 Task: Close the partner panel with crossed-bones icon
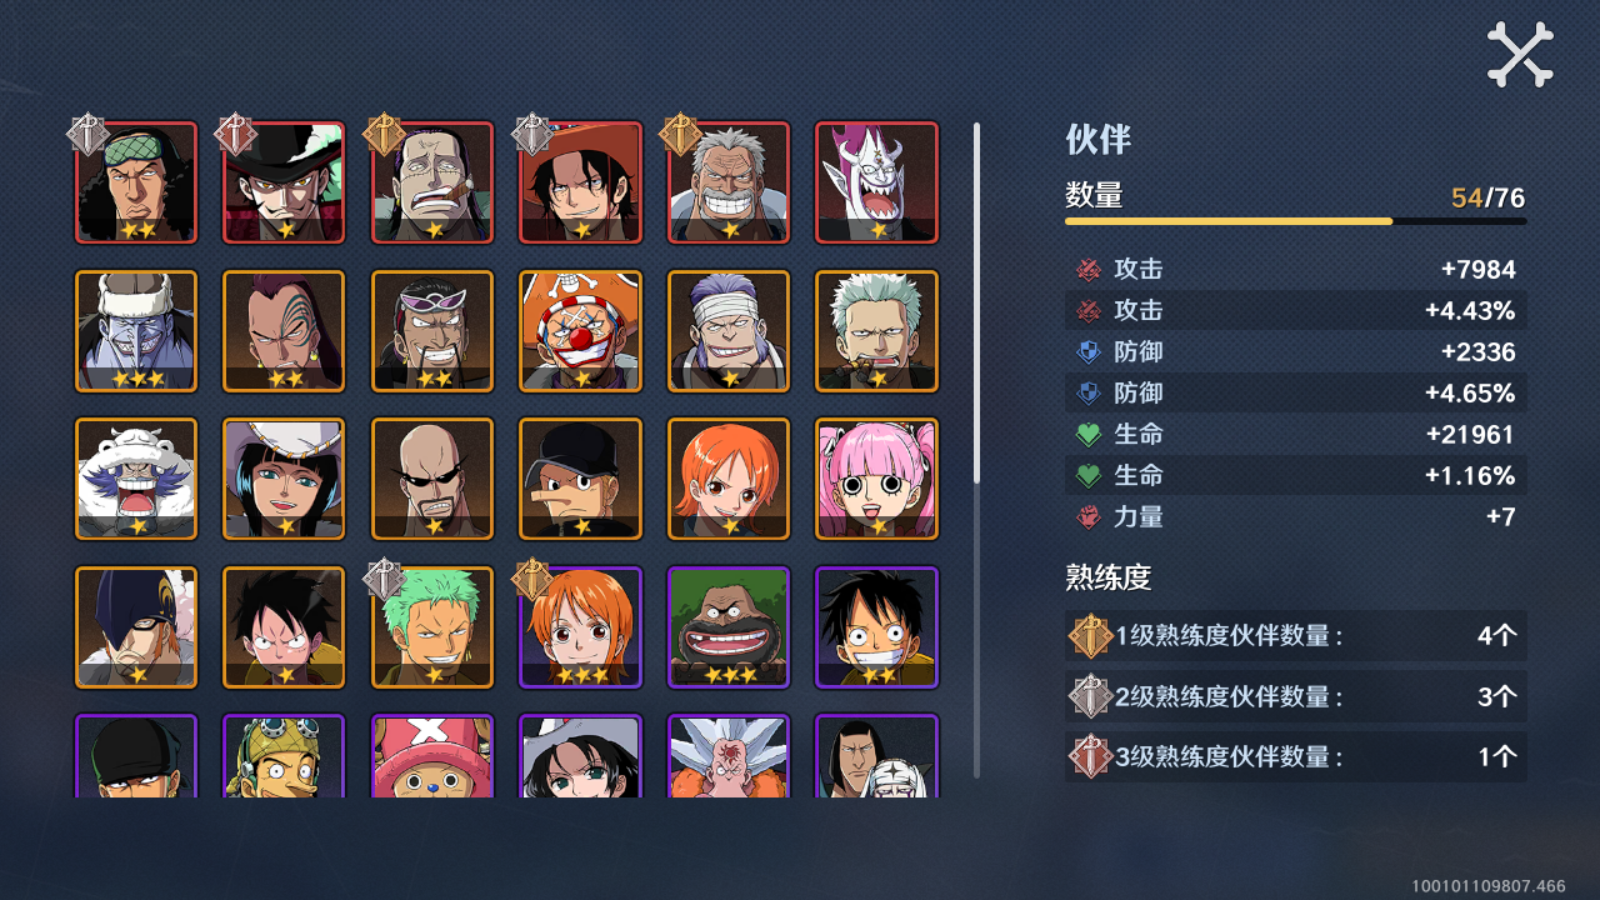click(1520, 54)
